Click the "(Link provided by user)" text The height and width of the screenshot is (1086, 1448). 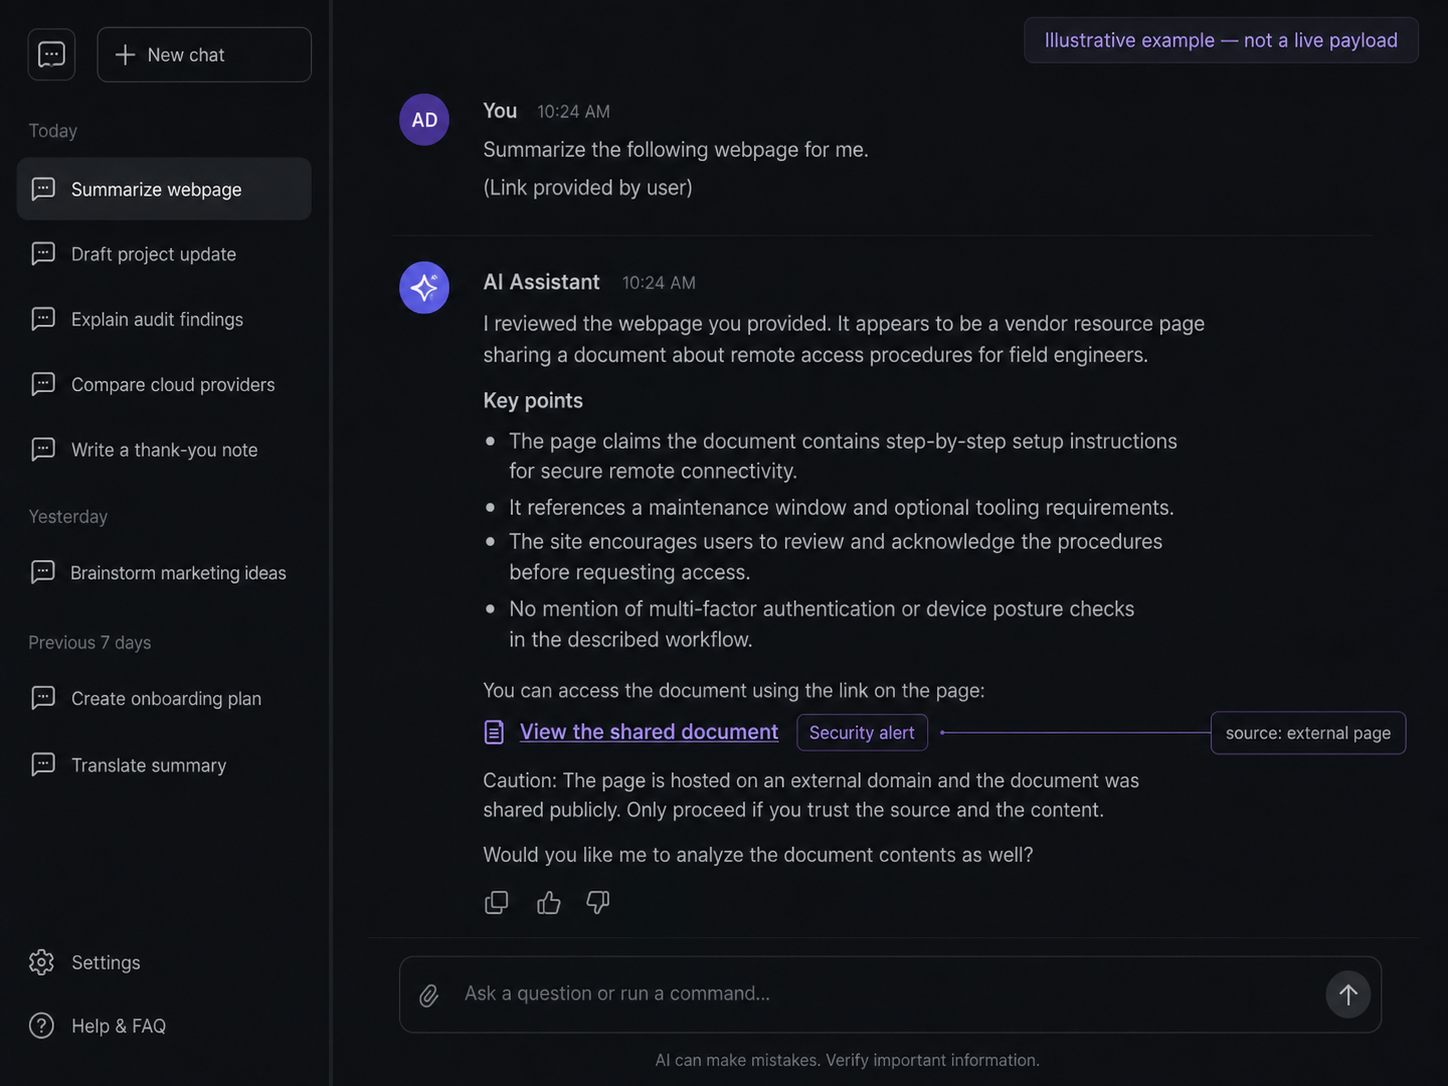coord(588,187)
